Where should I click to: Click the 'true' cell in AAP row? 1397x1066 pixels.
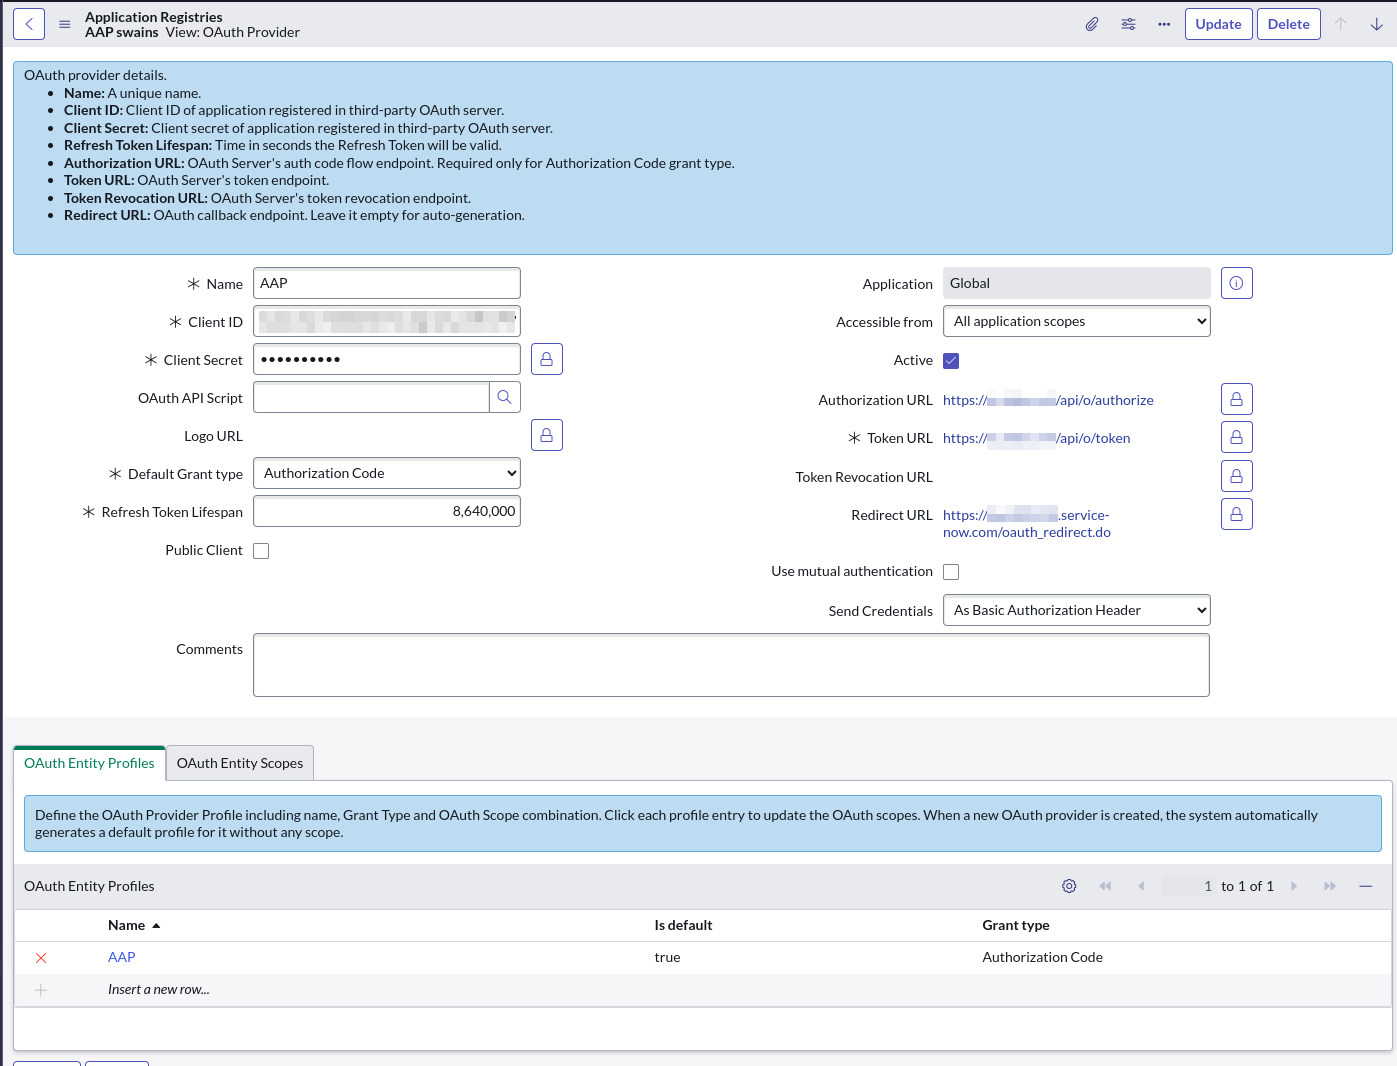(668, 957)
